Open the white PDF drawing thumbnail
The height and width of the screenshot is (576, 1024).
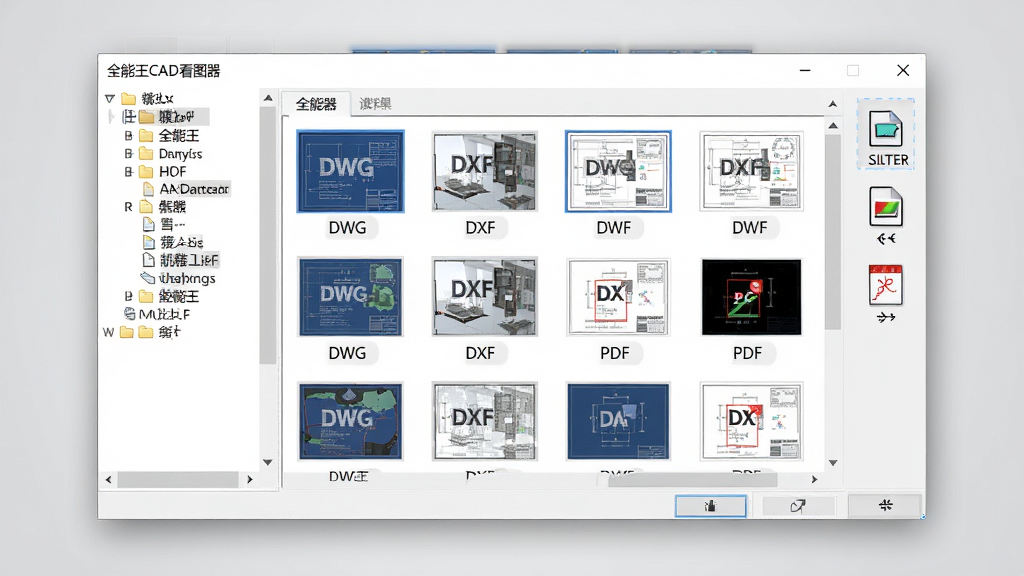pos(618,296)
